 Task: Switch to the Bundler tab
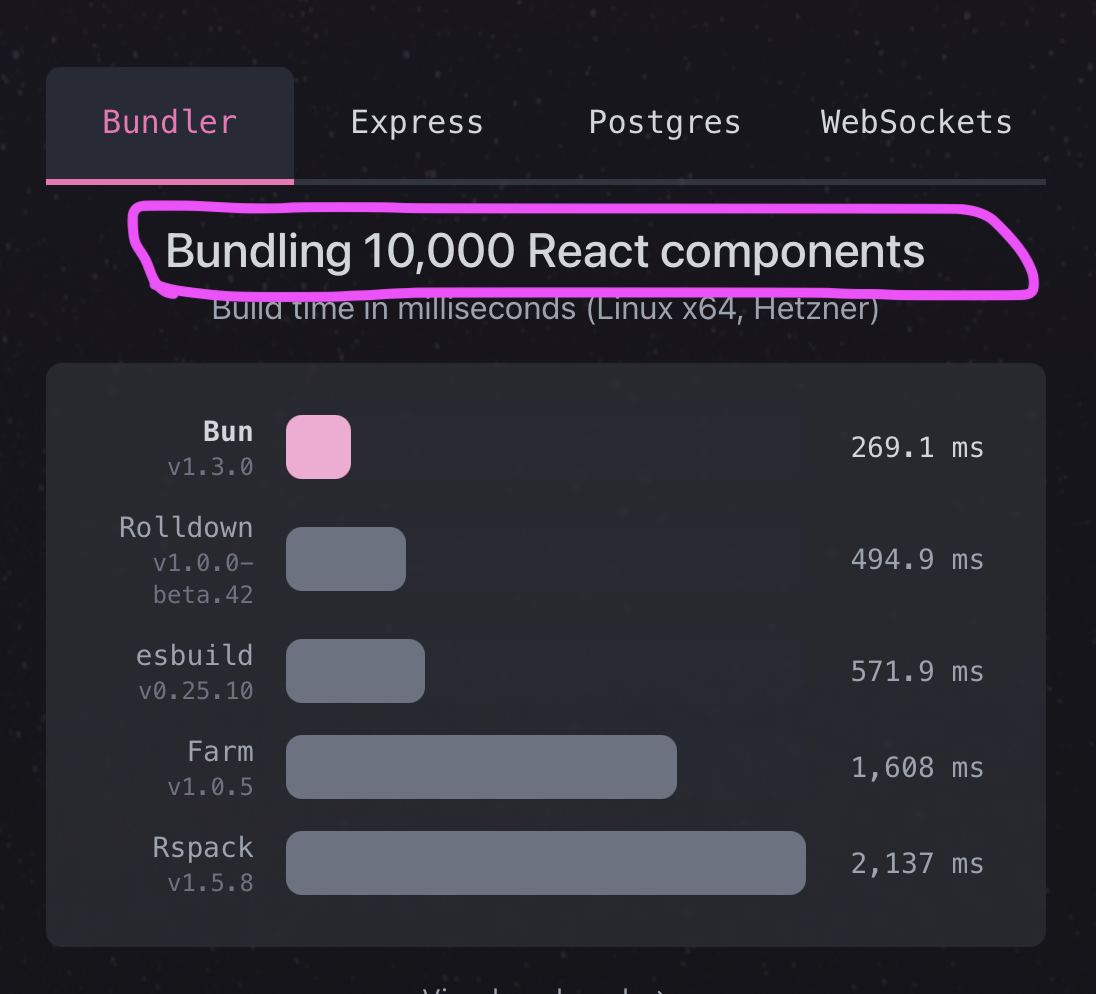click(170, 123)
